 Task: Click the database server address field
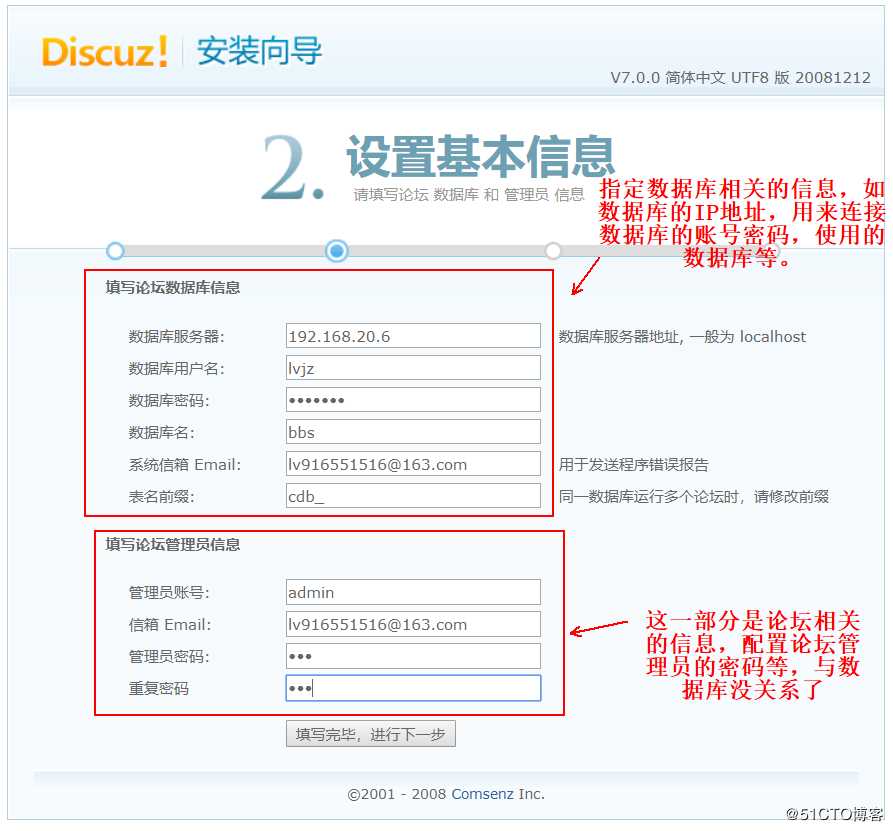pyautogui.click(x=413, y=335)
